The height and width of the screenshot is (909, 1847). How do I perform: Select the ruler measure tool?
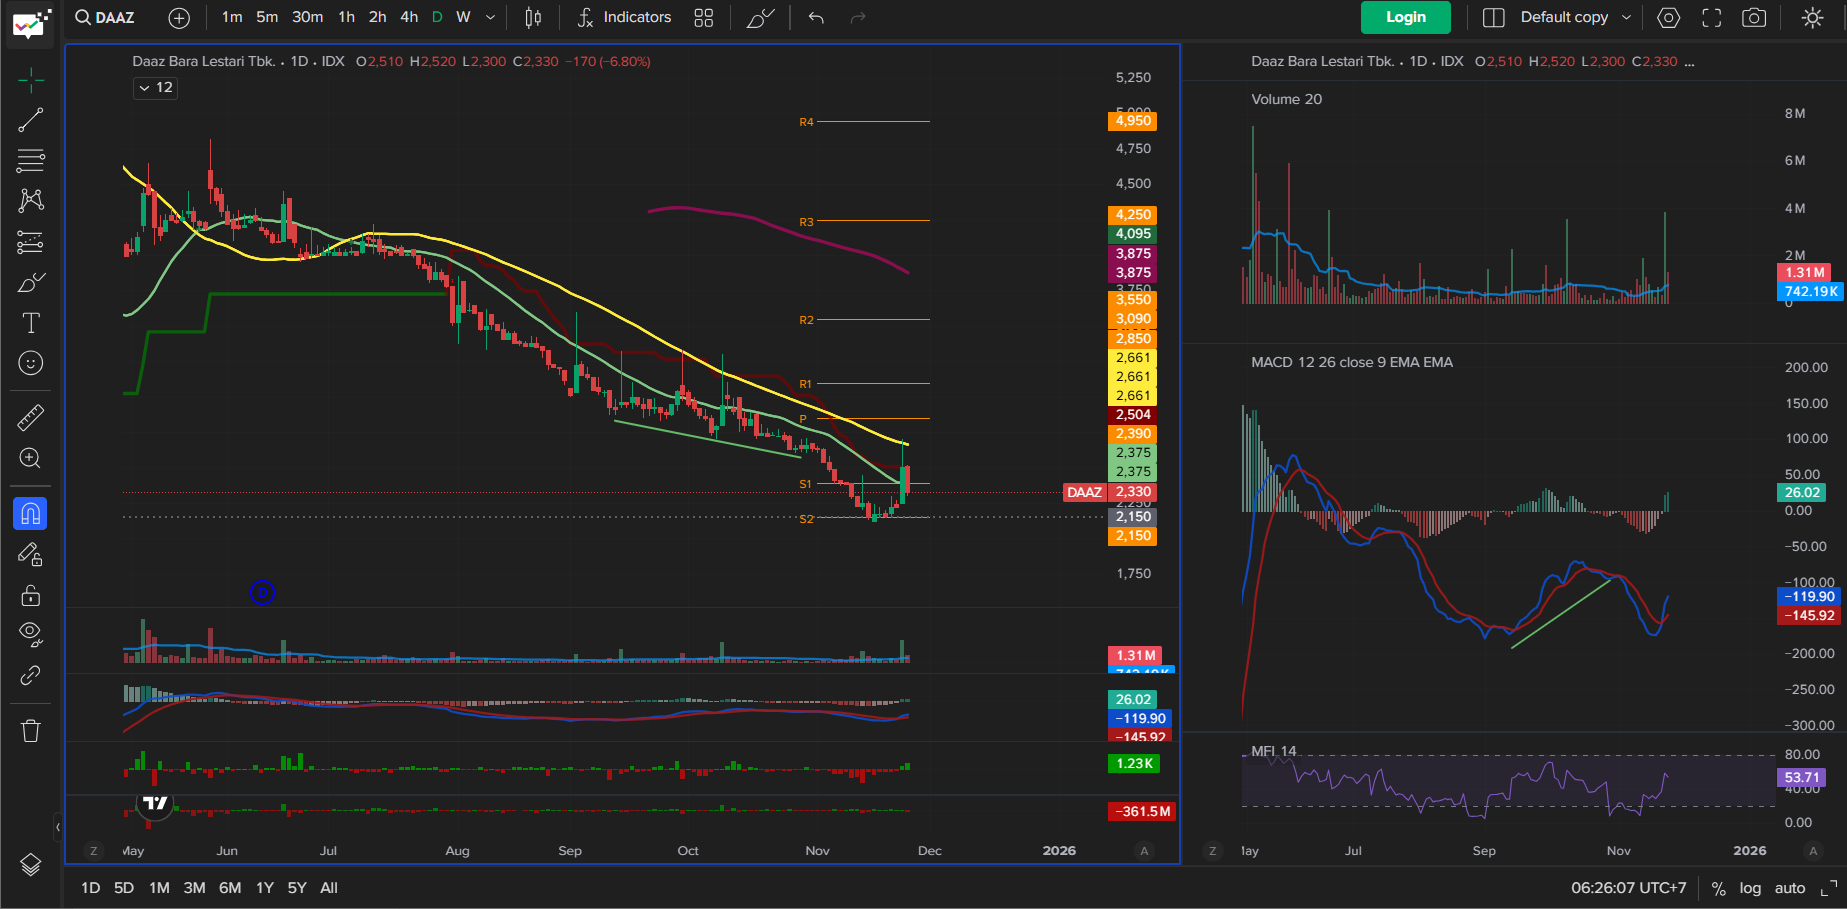pyautogui.click(x=31, y=417)
